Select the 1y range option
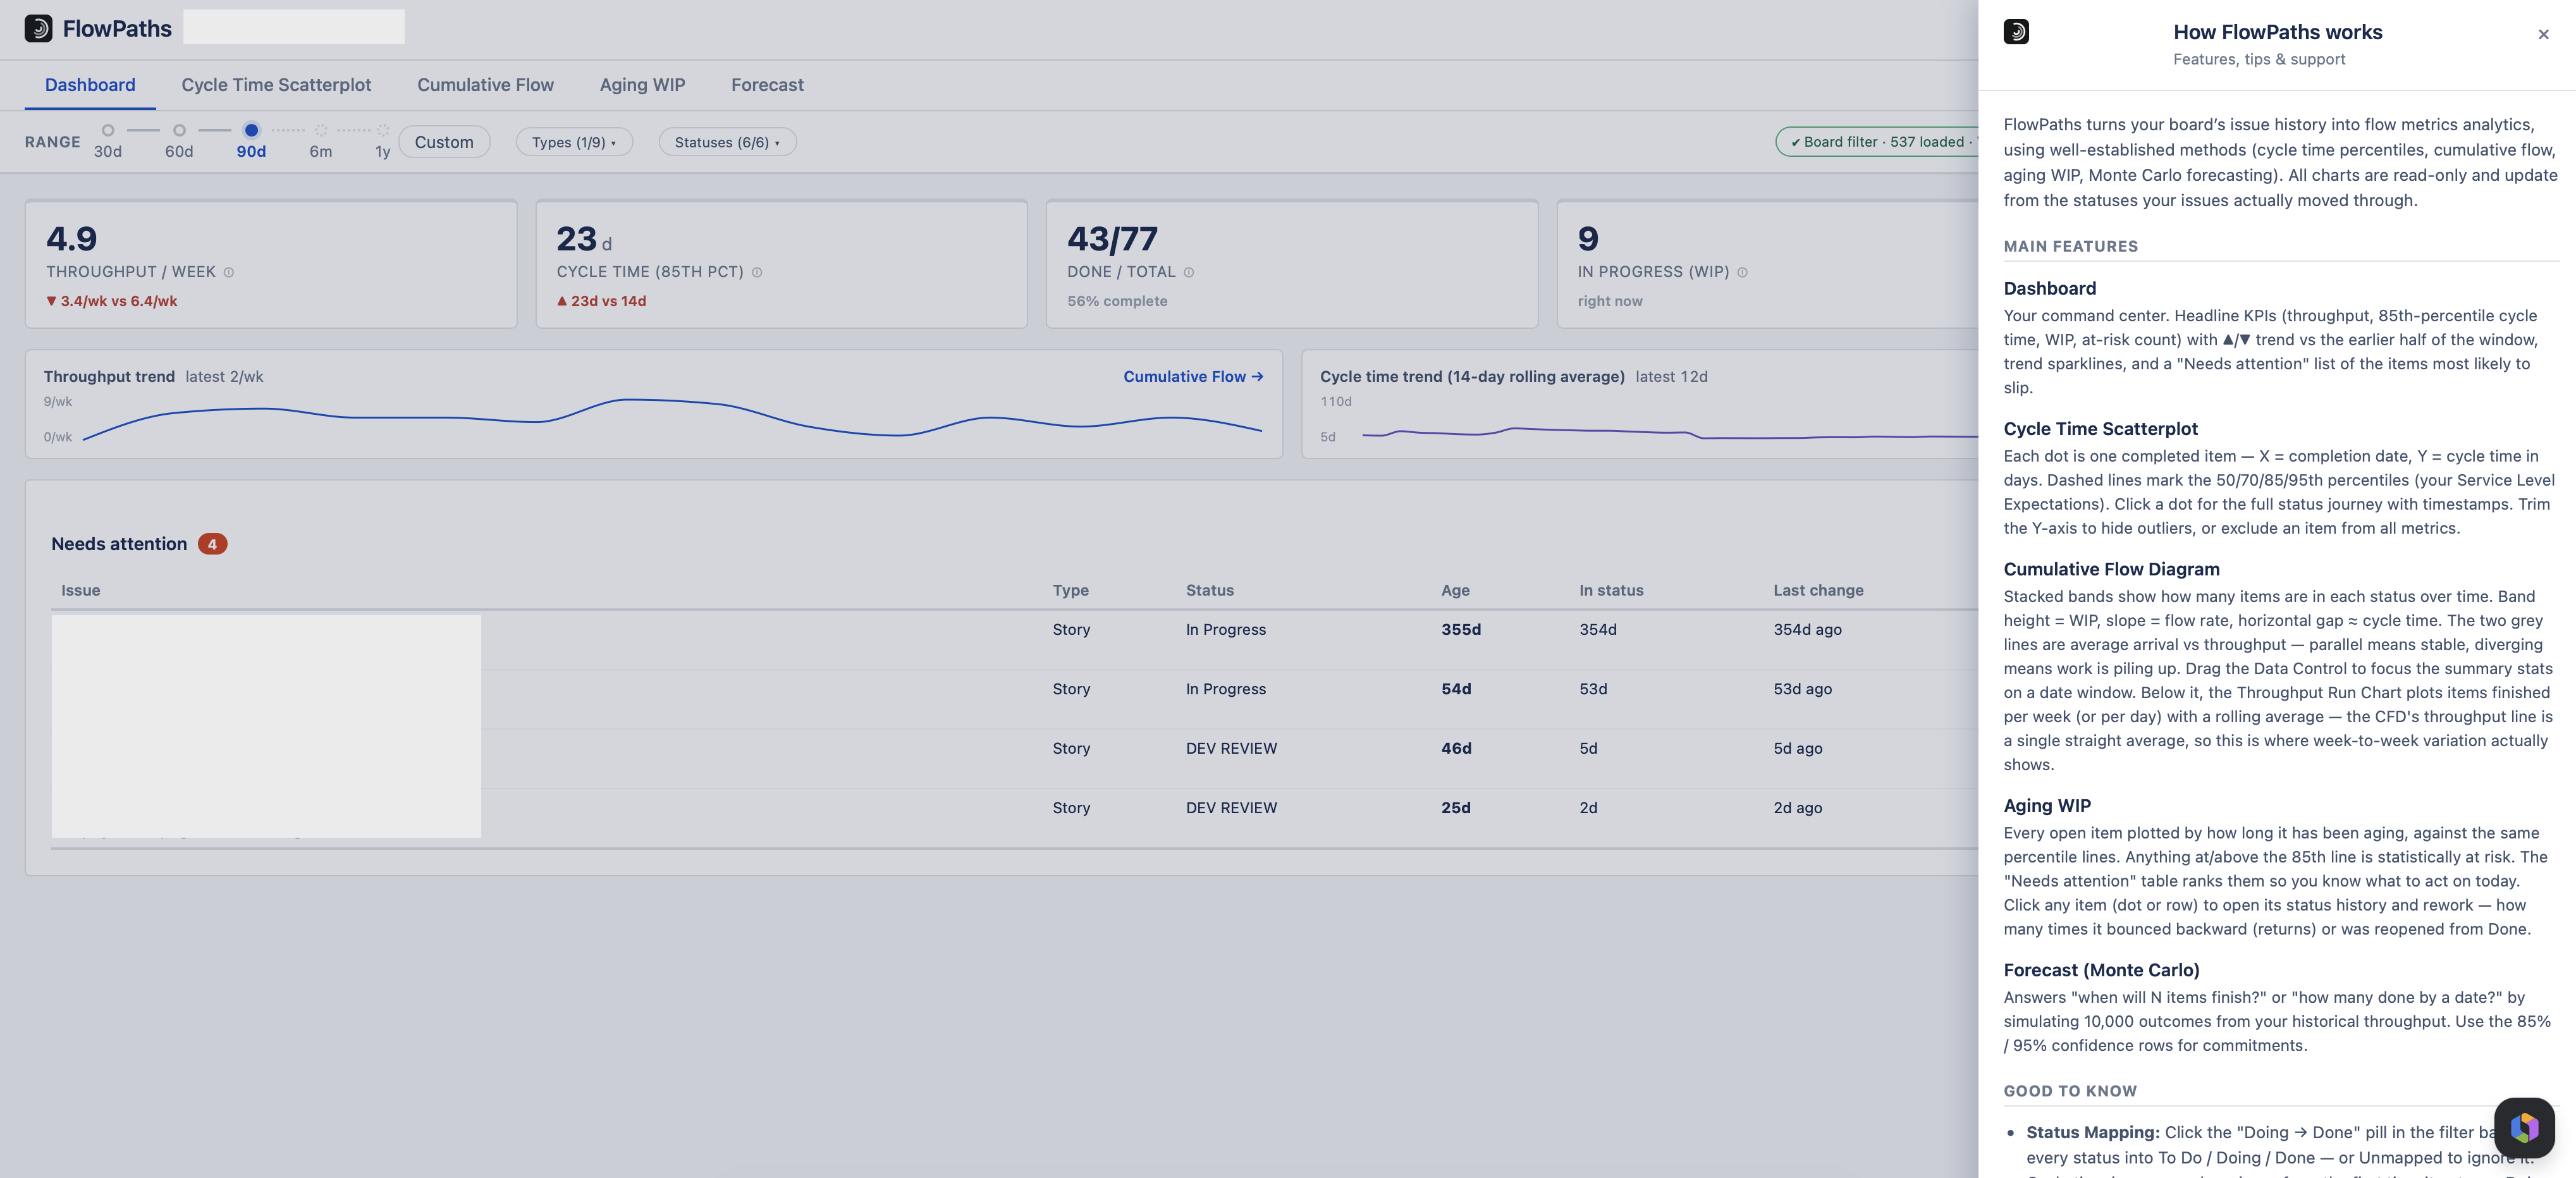This screenshot has width=2576, height=1178. [383, 141]
